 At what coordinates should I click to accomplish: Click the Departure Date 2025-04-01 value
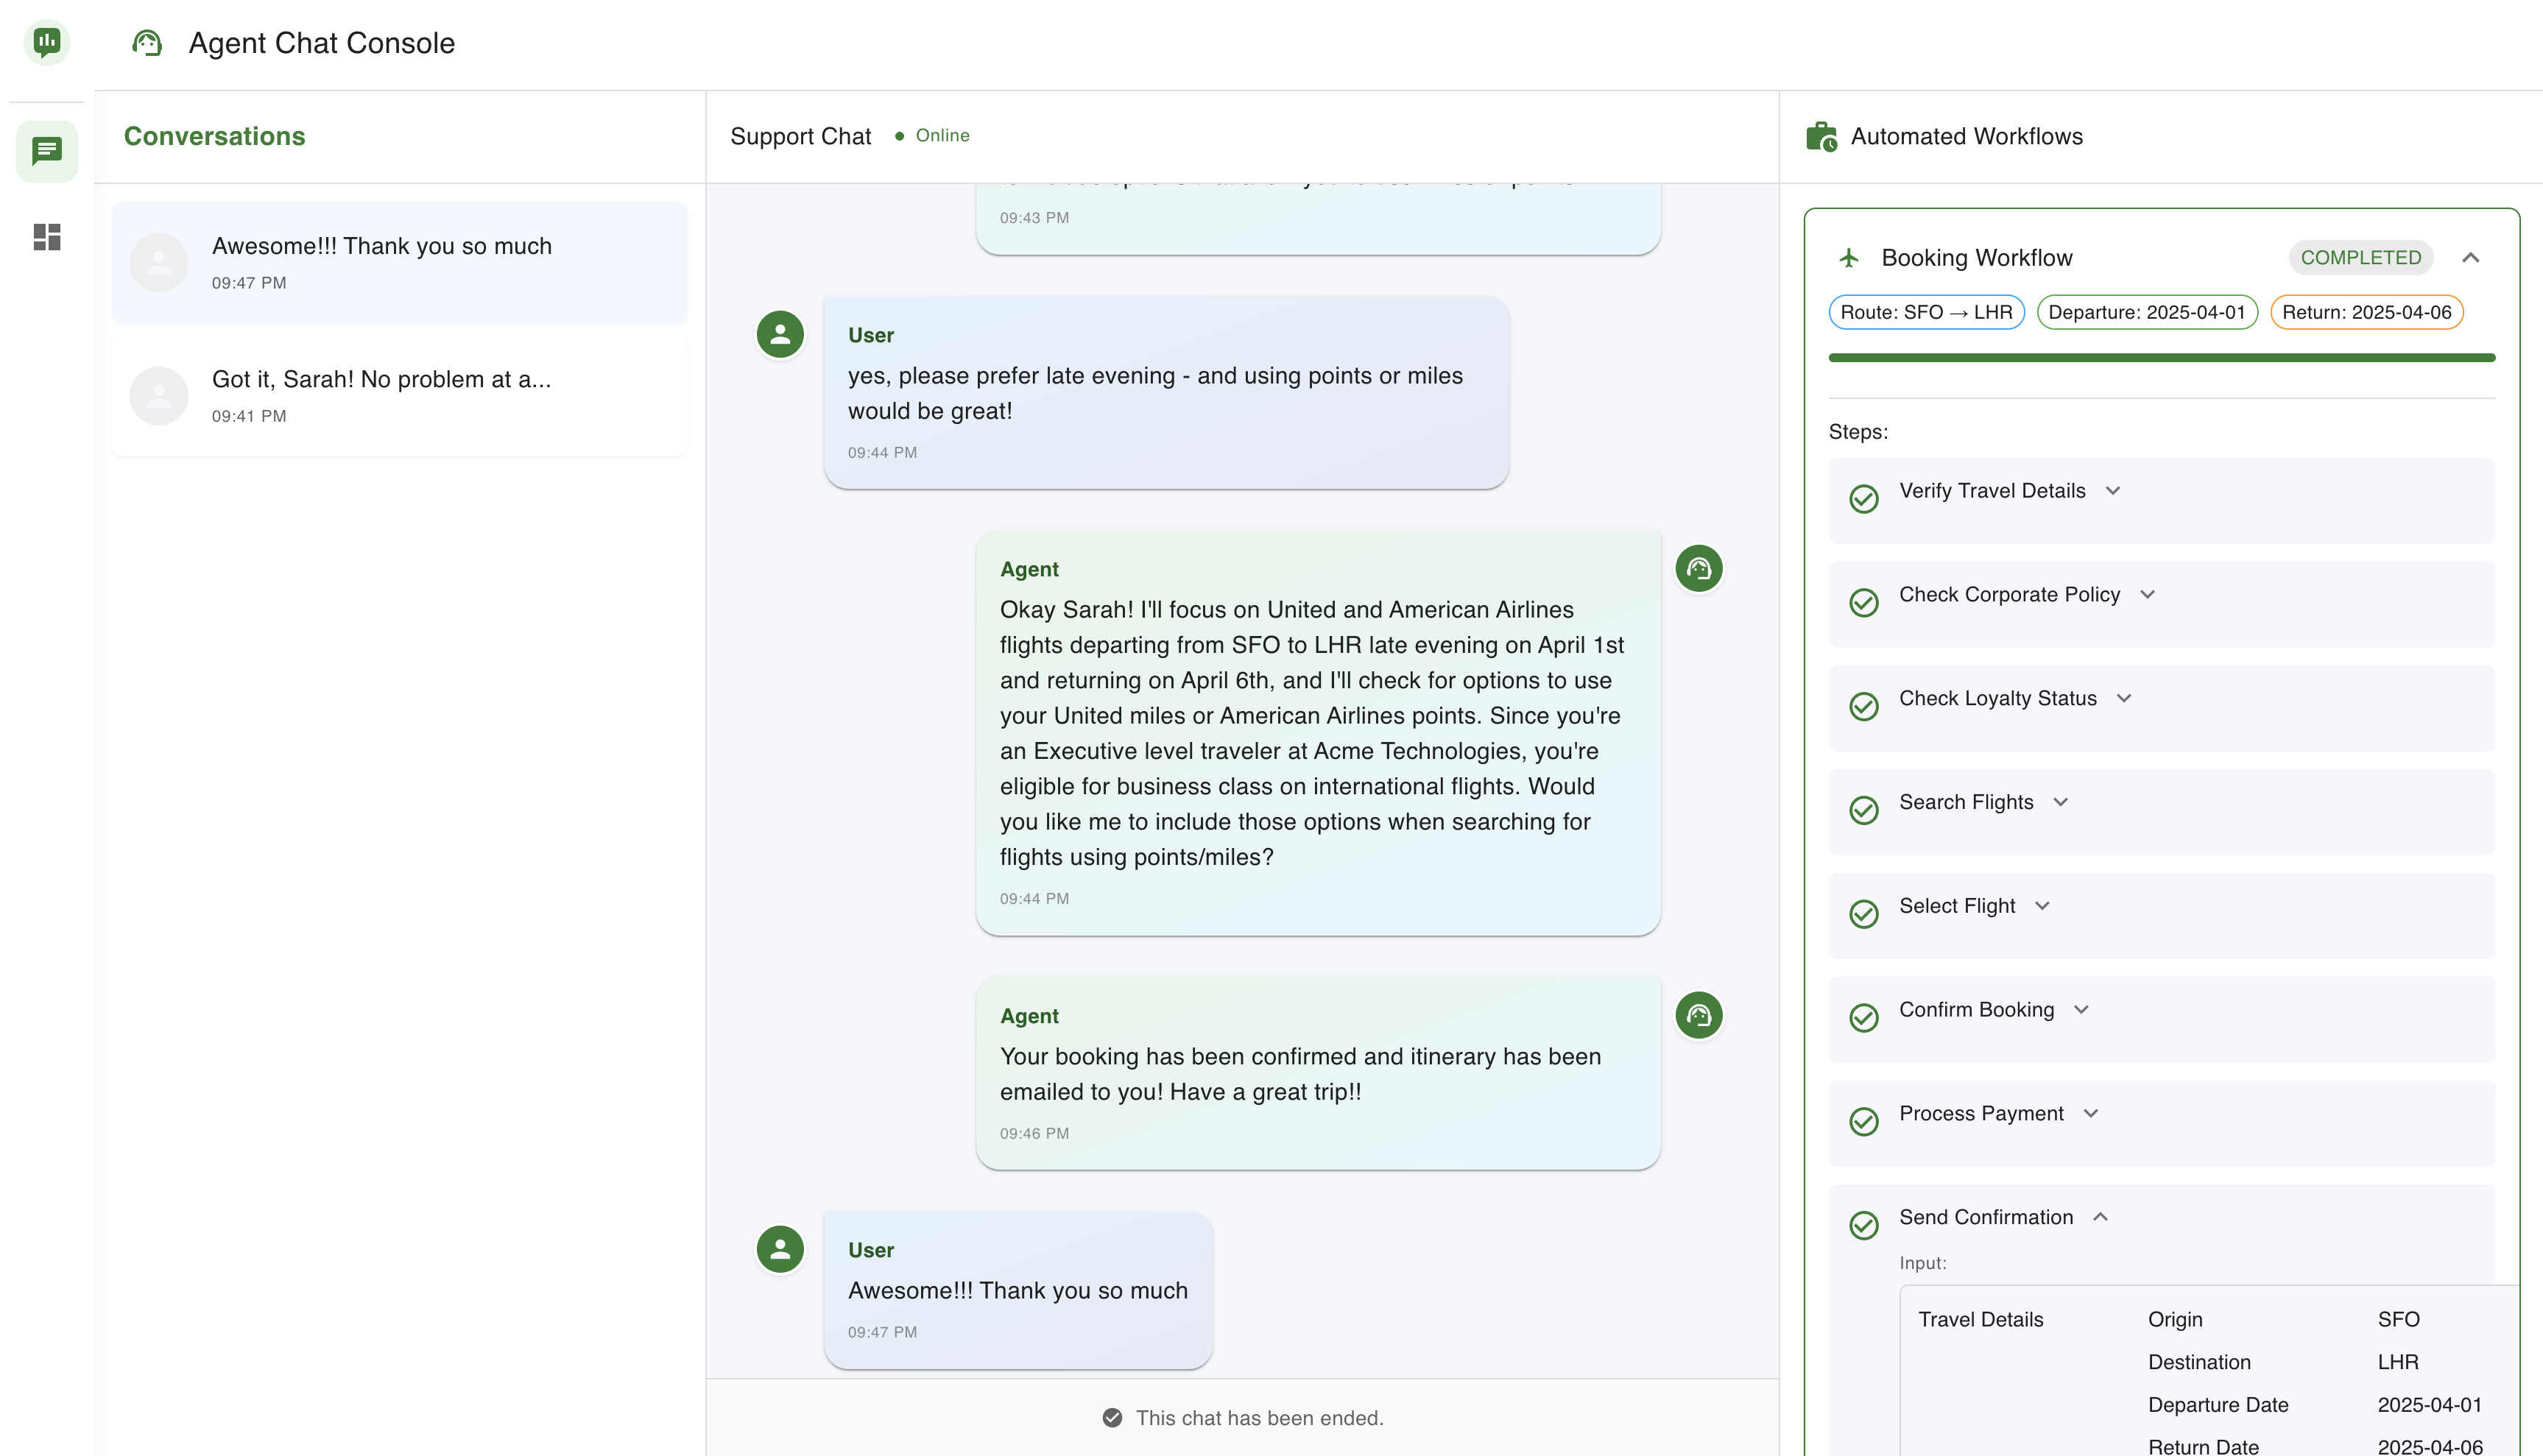(x=2430, y=1405)
